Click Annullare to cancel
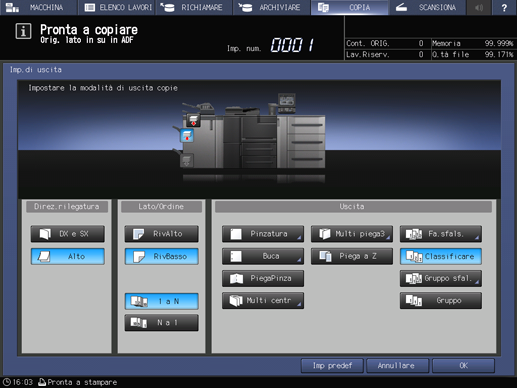Viewport: 517px width, 388px height. [x=397, y=366]
